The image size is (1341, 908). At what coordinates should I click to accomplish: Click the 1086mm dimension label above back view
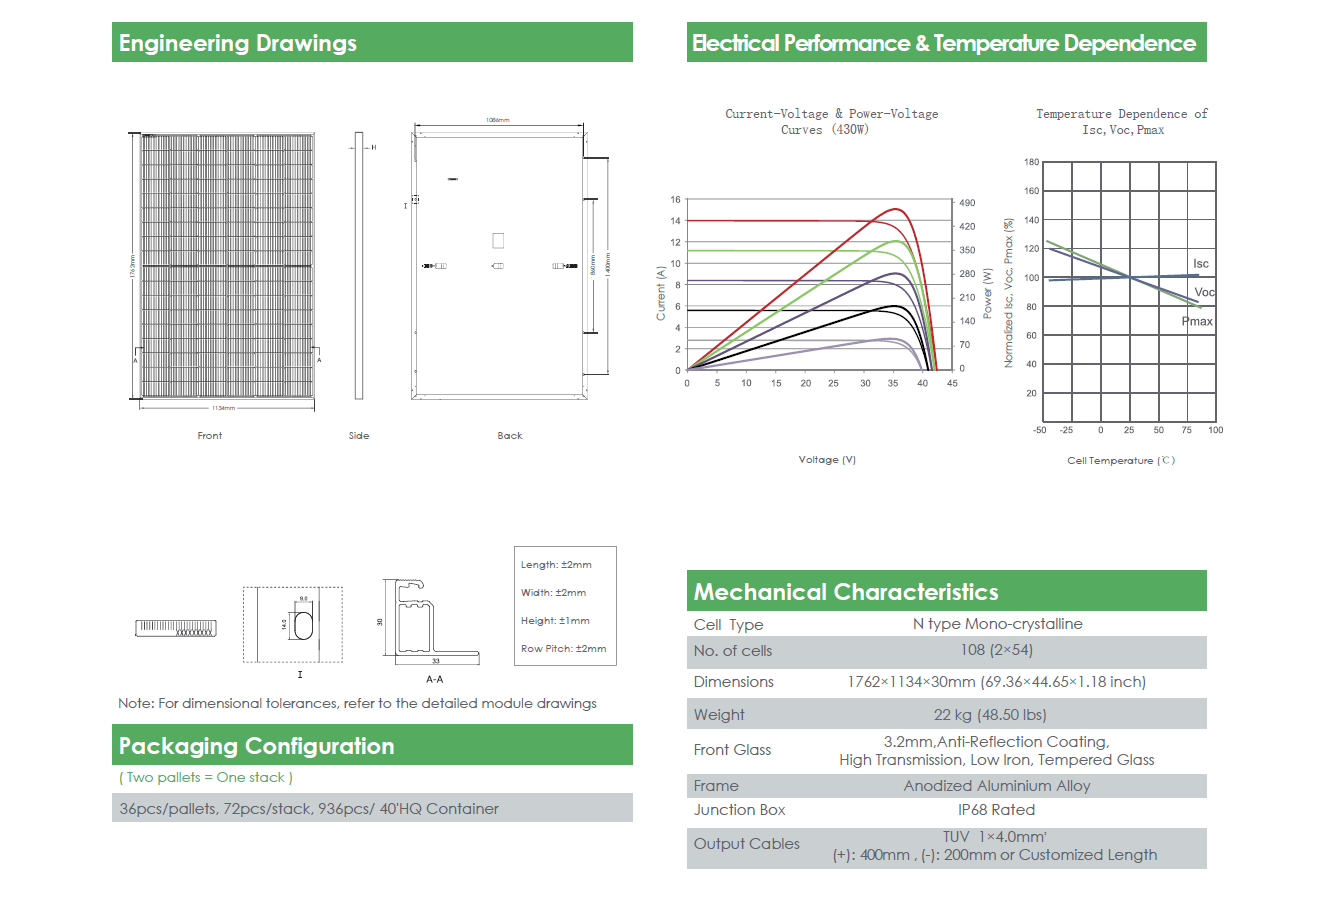tap(497, 120)
